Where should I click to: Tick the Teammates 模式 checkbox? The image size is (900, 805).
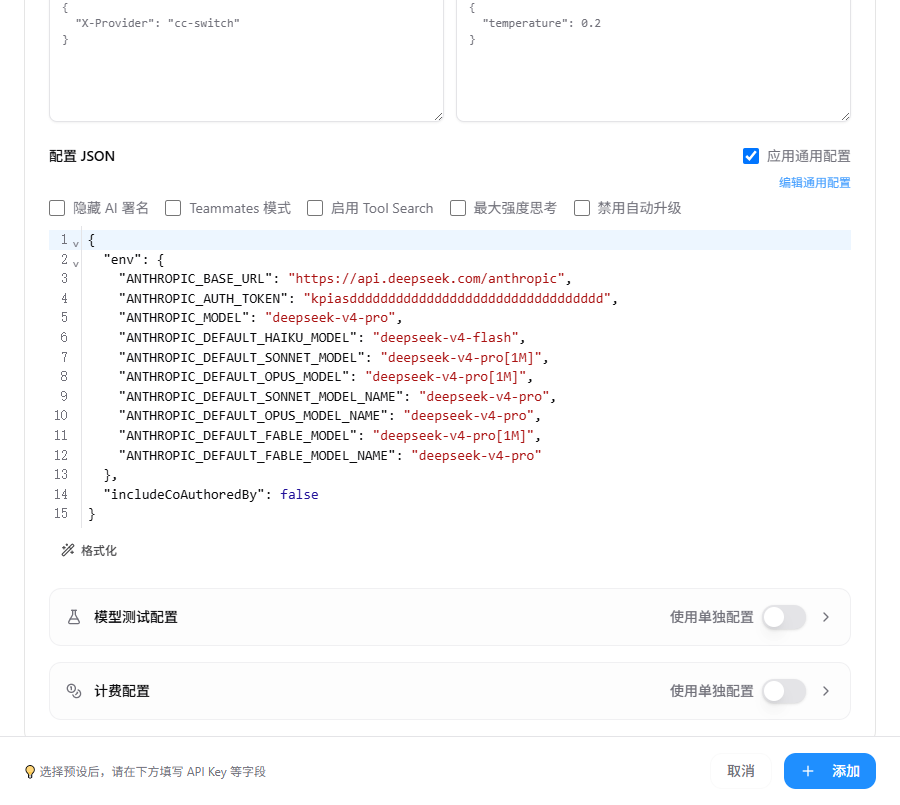173,208
